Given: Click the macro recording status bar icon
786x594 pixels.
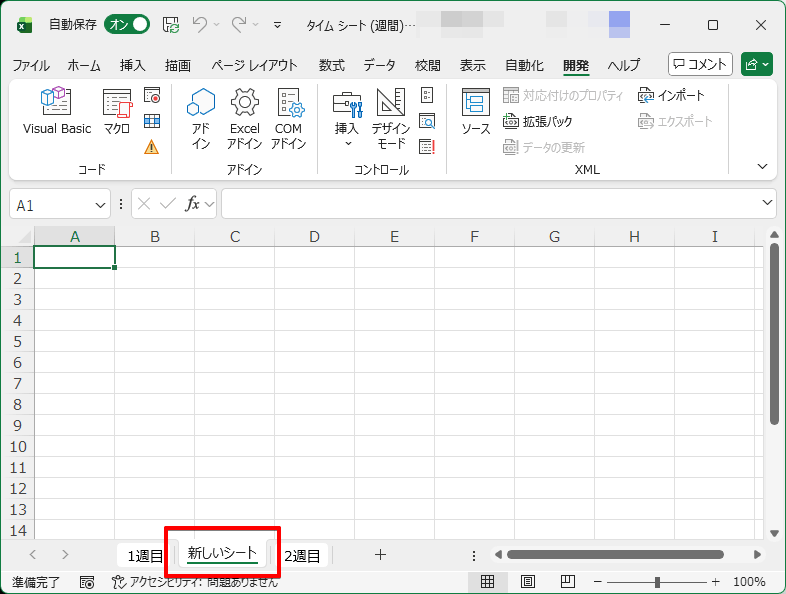Looking at the screenshot, I should tap(87, 582).
